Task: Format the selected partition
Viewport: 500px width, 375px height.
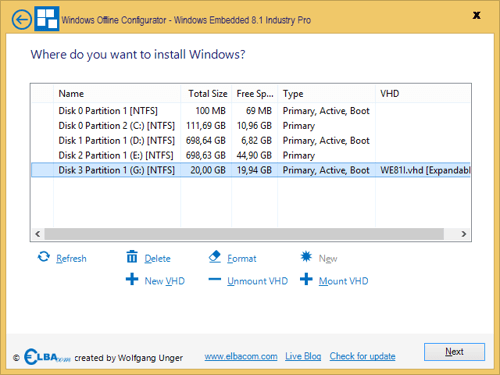Action: click(242, 259)
